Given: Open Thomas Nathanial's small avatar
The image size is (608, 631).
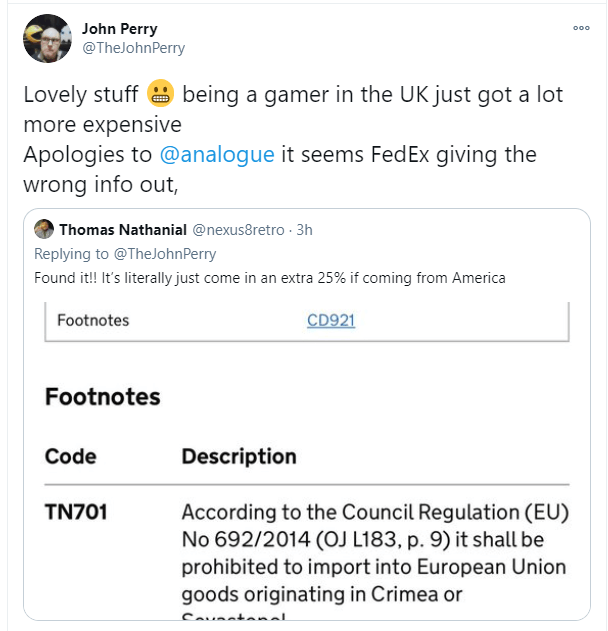Looking at the screenshot, I should click(44, 229).
